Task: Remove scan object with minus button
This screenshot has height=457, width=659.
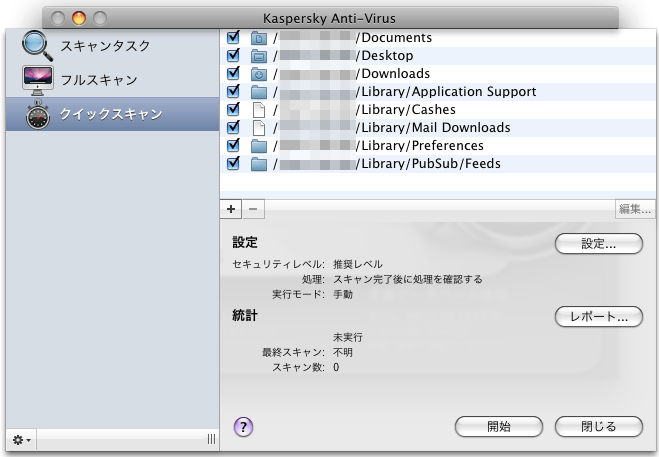Action: [253, 209]
